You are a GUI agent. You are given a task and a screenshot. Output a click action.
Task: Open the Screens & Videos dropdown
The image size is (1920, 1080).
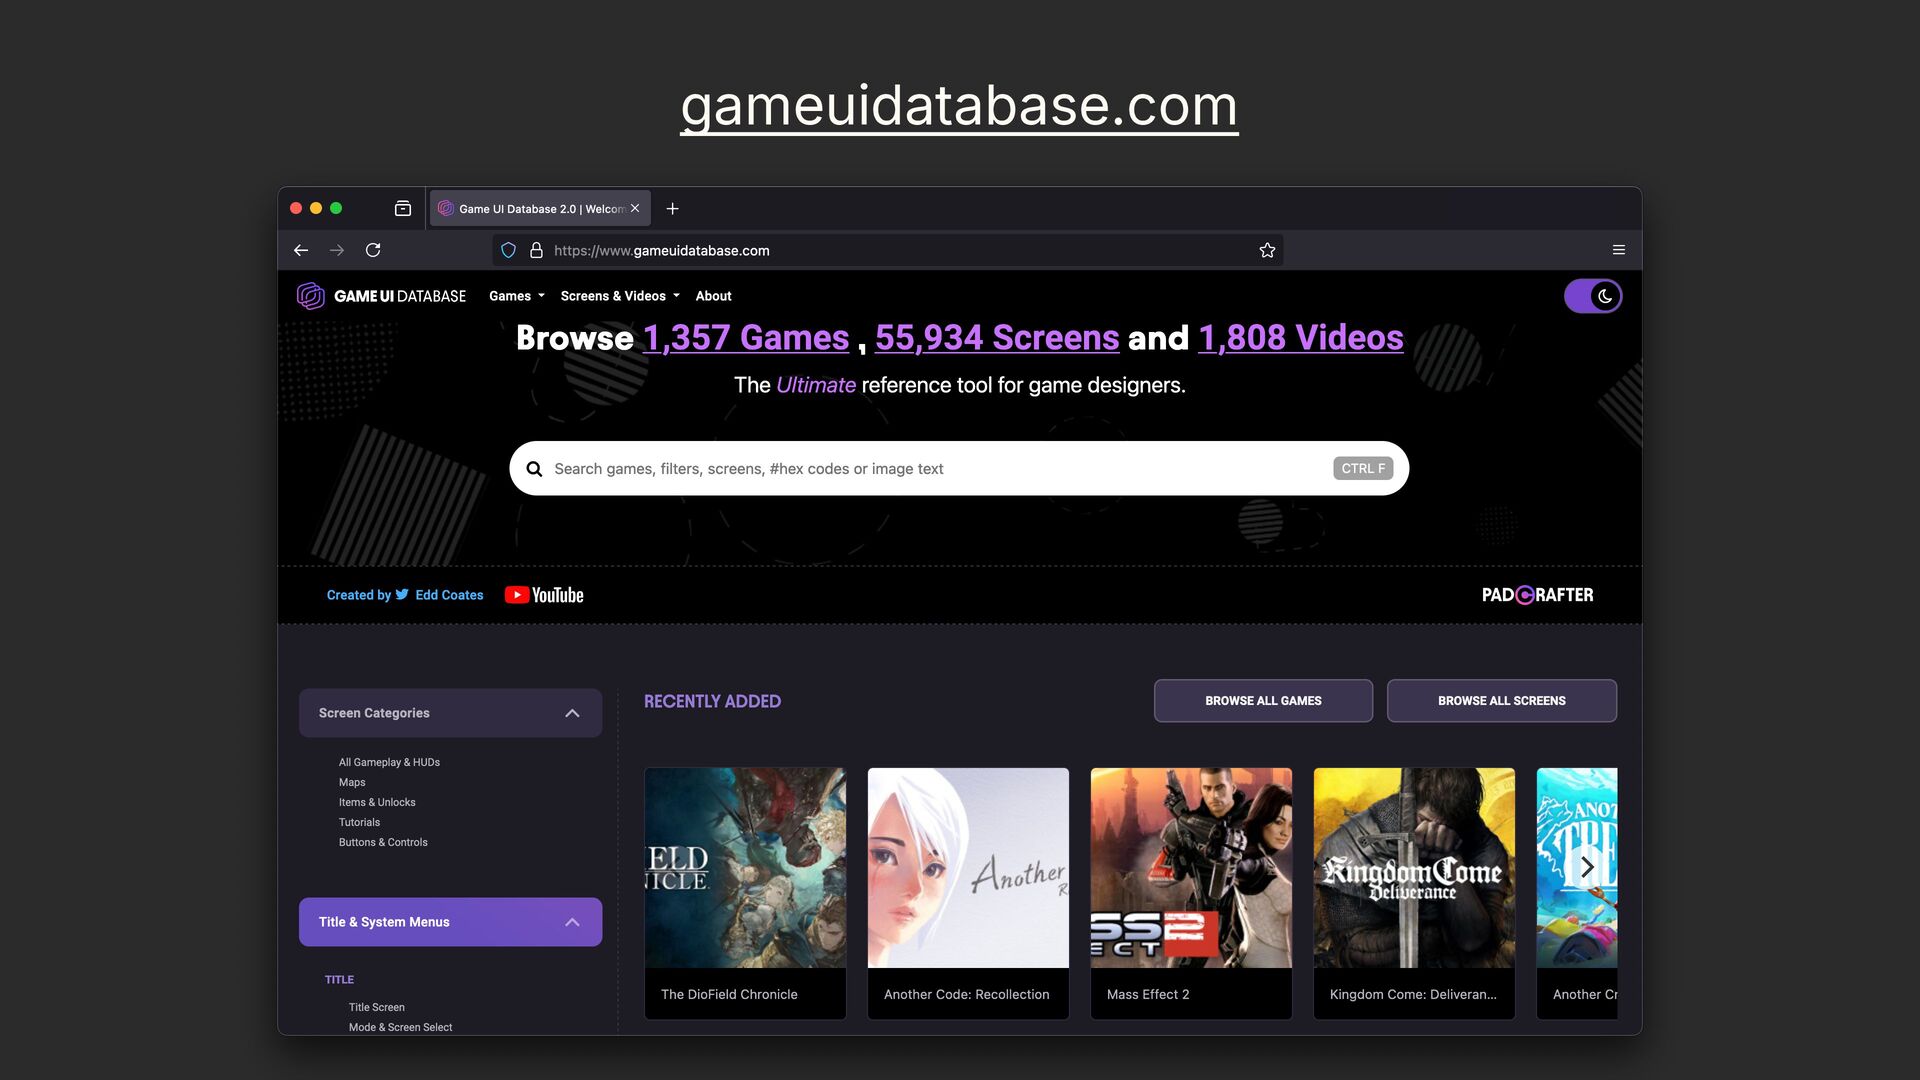619,296
